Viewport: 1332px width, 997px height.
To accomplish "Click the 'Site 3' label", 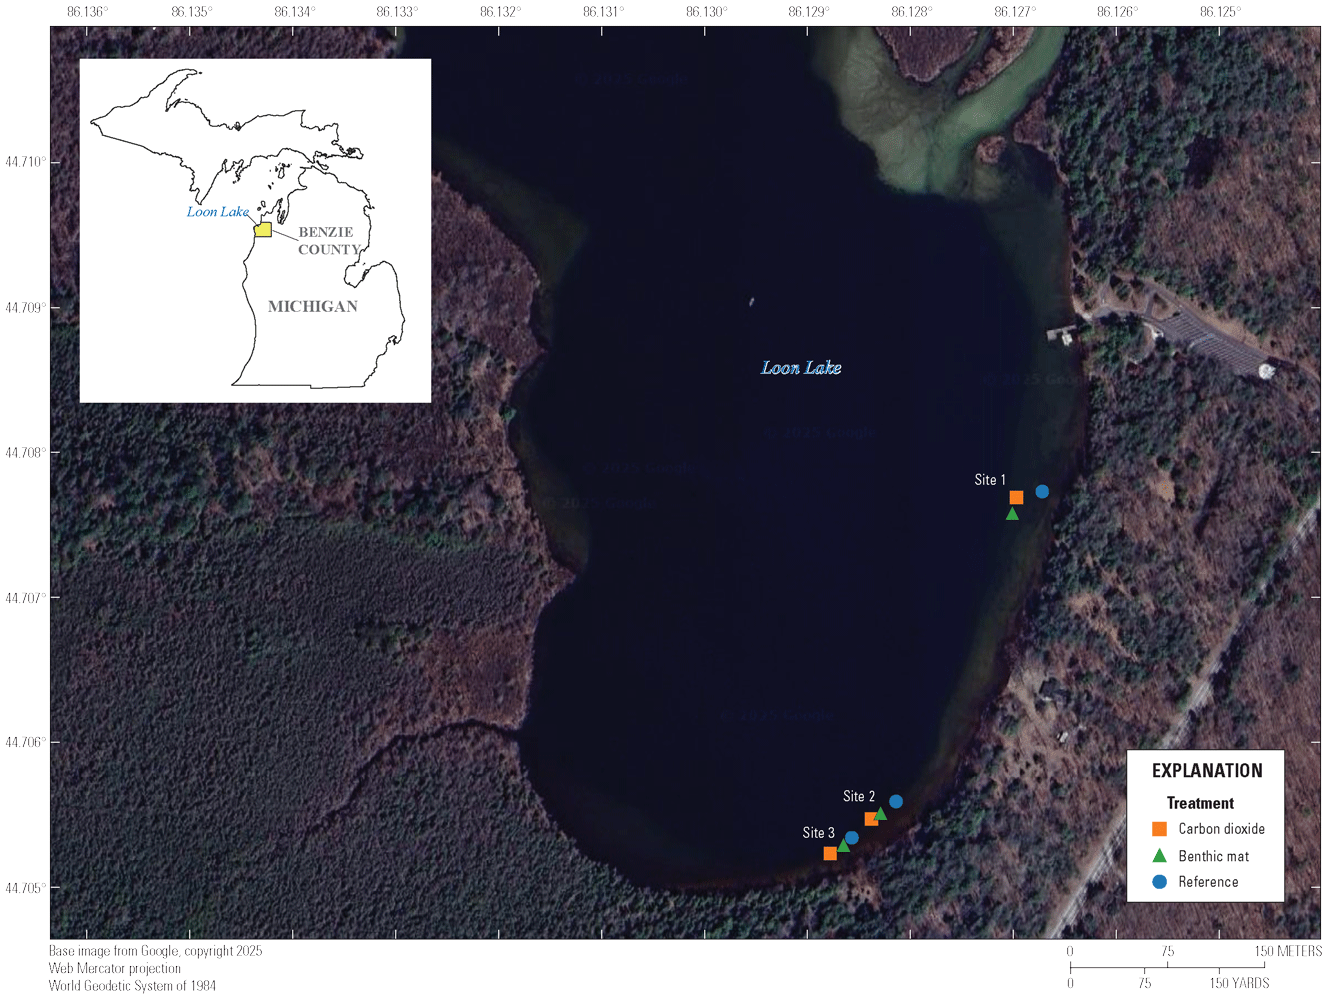I will coord(818,832).
